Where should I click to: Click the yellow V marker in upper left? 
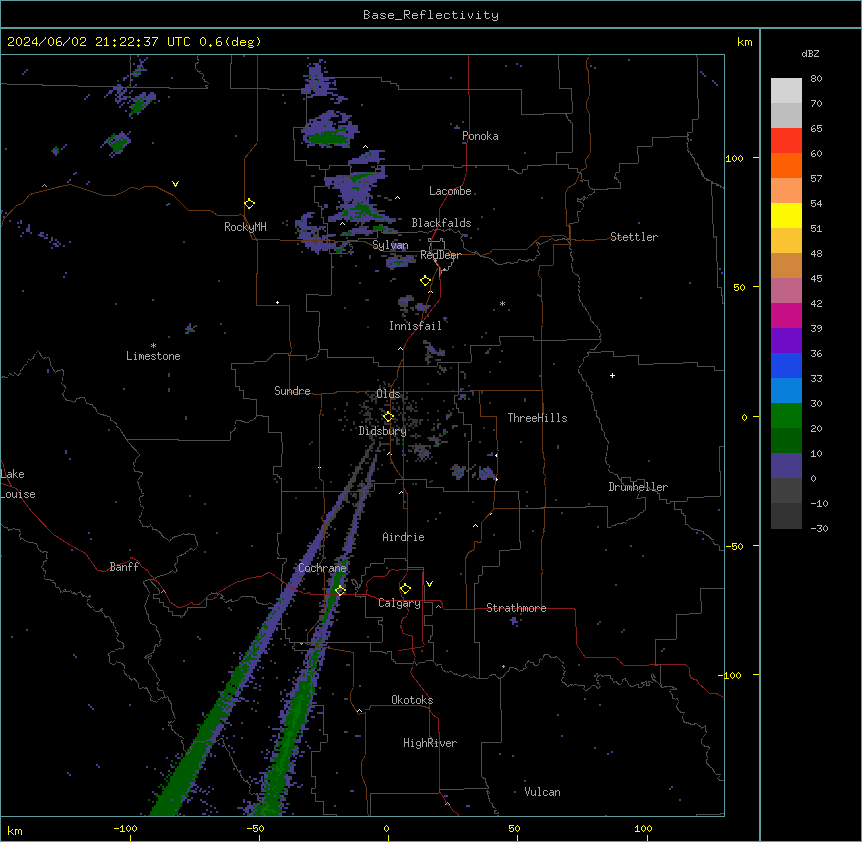point(175,184)
